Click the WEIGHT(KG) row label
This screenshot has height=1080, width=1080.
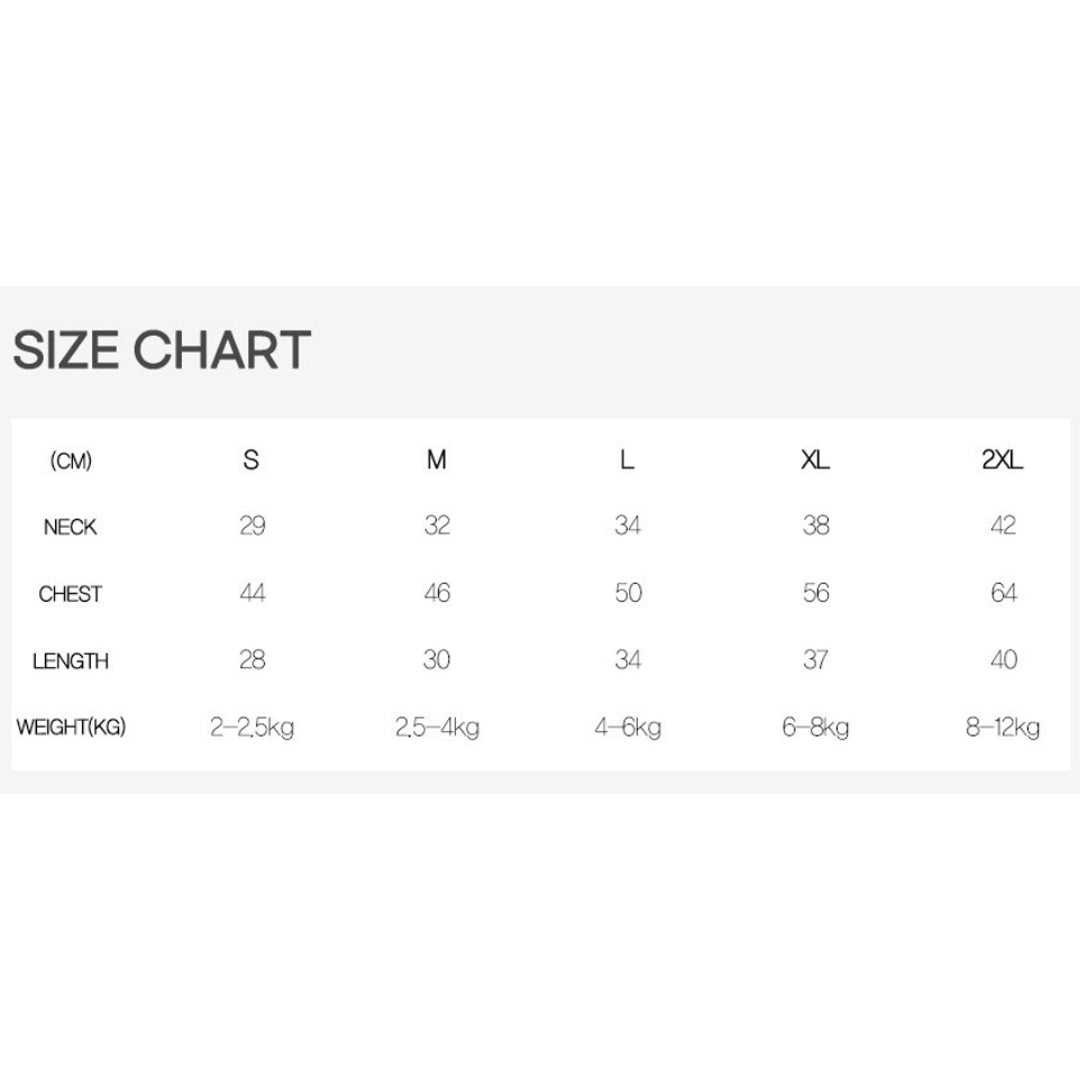(x=70, y=727)
